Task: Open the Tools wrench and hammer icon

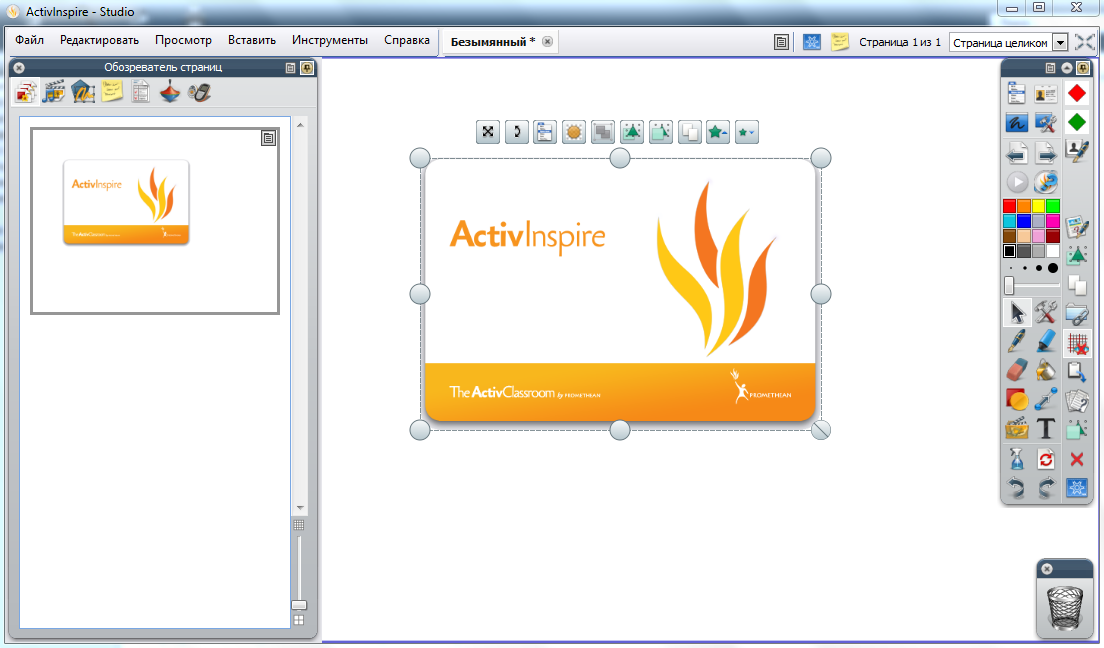Action: click(x=1046, y=312)
